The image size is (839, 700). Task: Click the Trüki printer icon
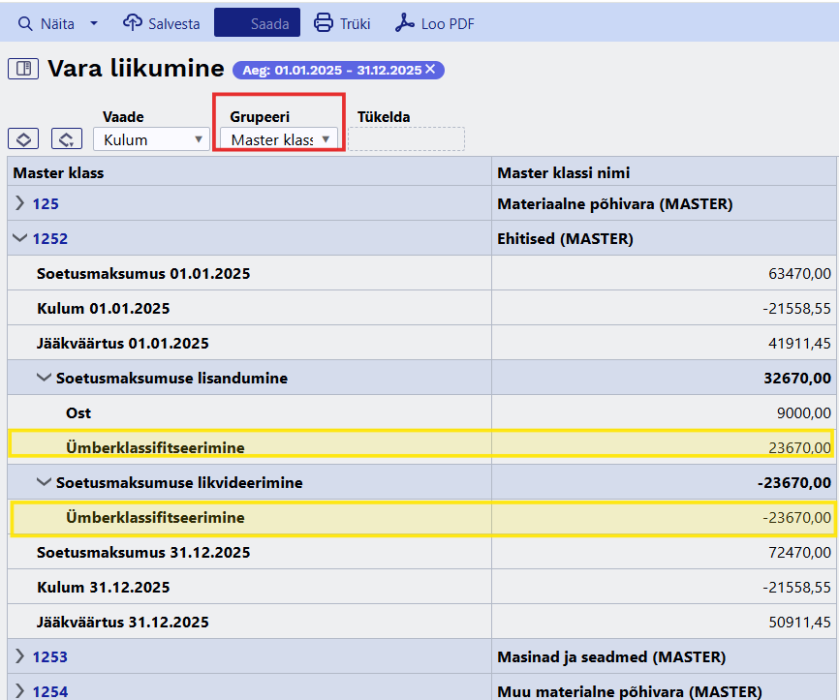323,22
